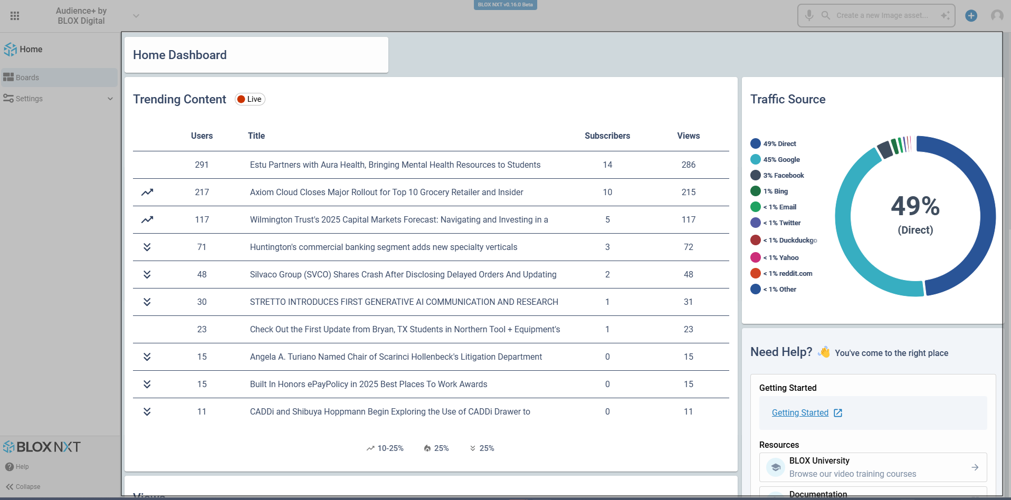Click the BLOX University graduation cap icon

[x=775, y=467]
